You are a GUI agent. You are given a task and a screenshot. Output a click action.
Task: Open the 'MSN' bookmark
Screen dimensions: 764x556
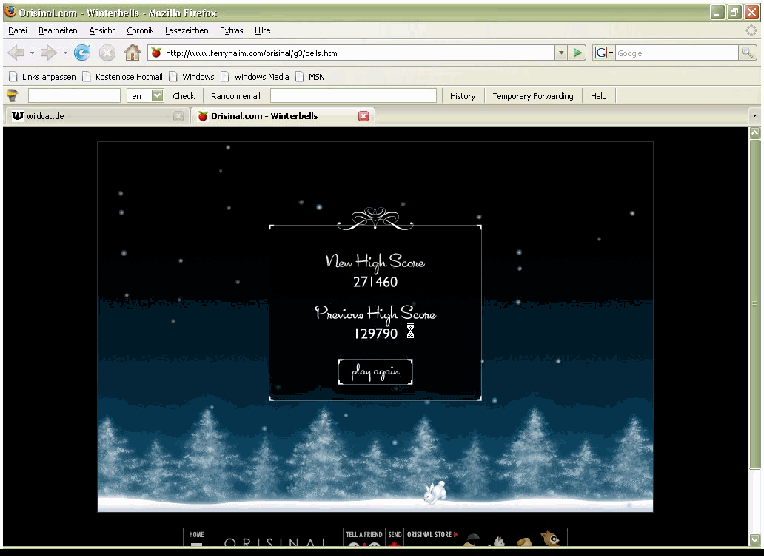[310, 77]
